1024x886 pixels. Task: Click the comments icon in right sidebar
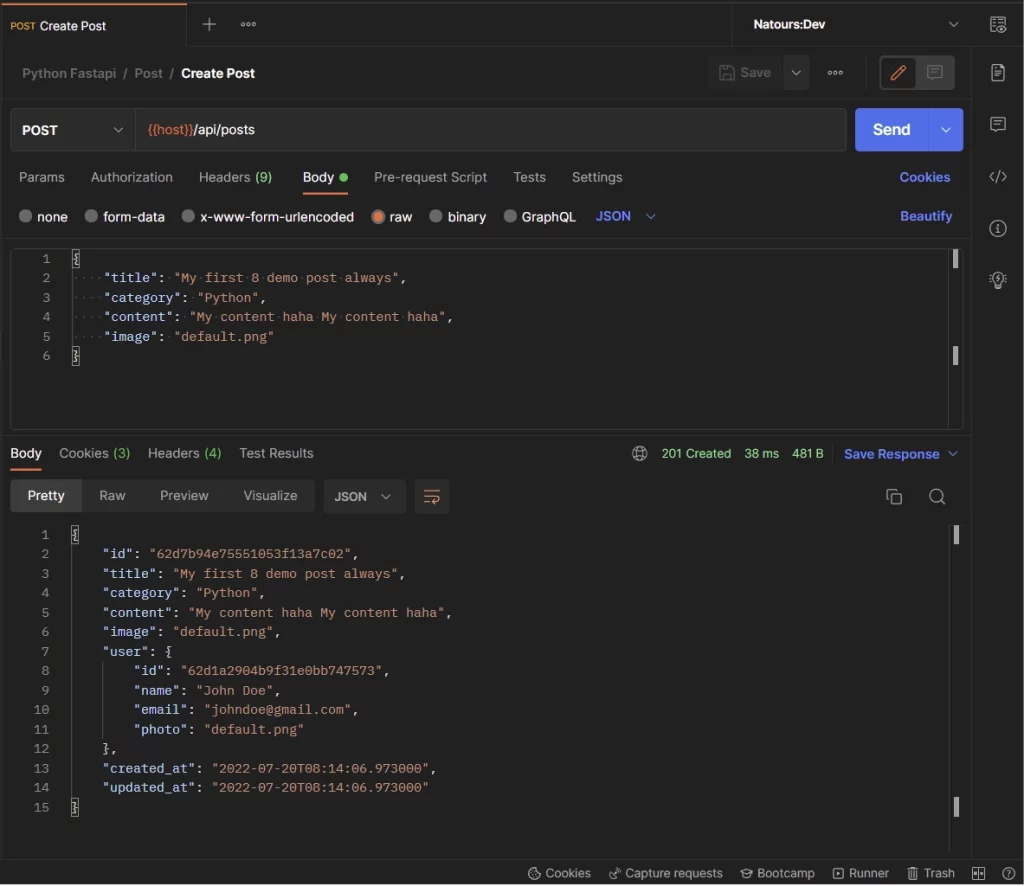click(x=997, y=124)
